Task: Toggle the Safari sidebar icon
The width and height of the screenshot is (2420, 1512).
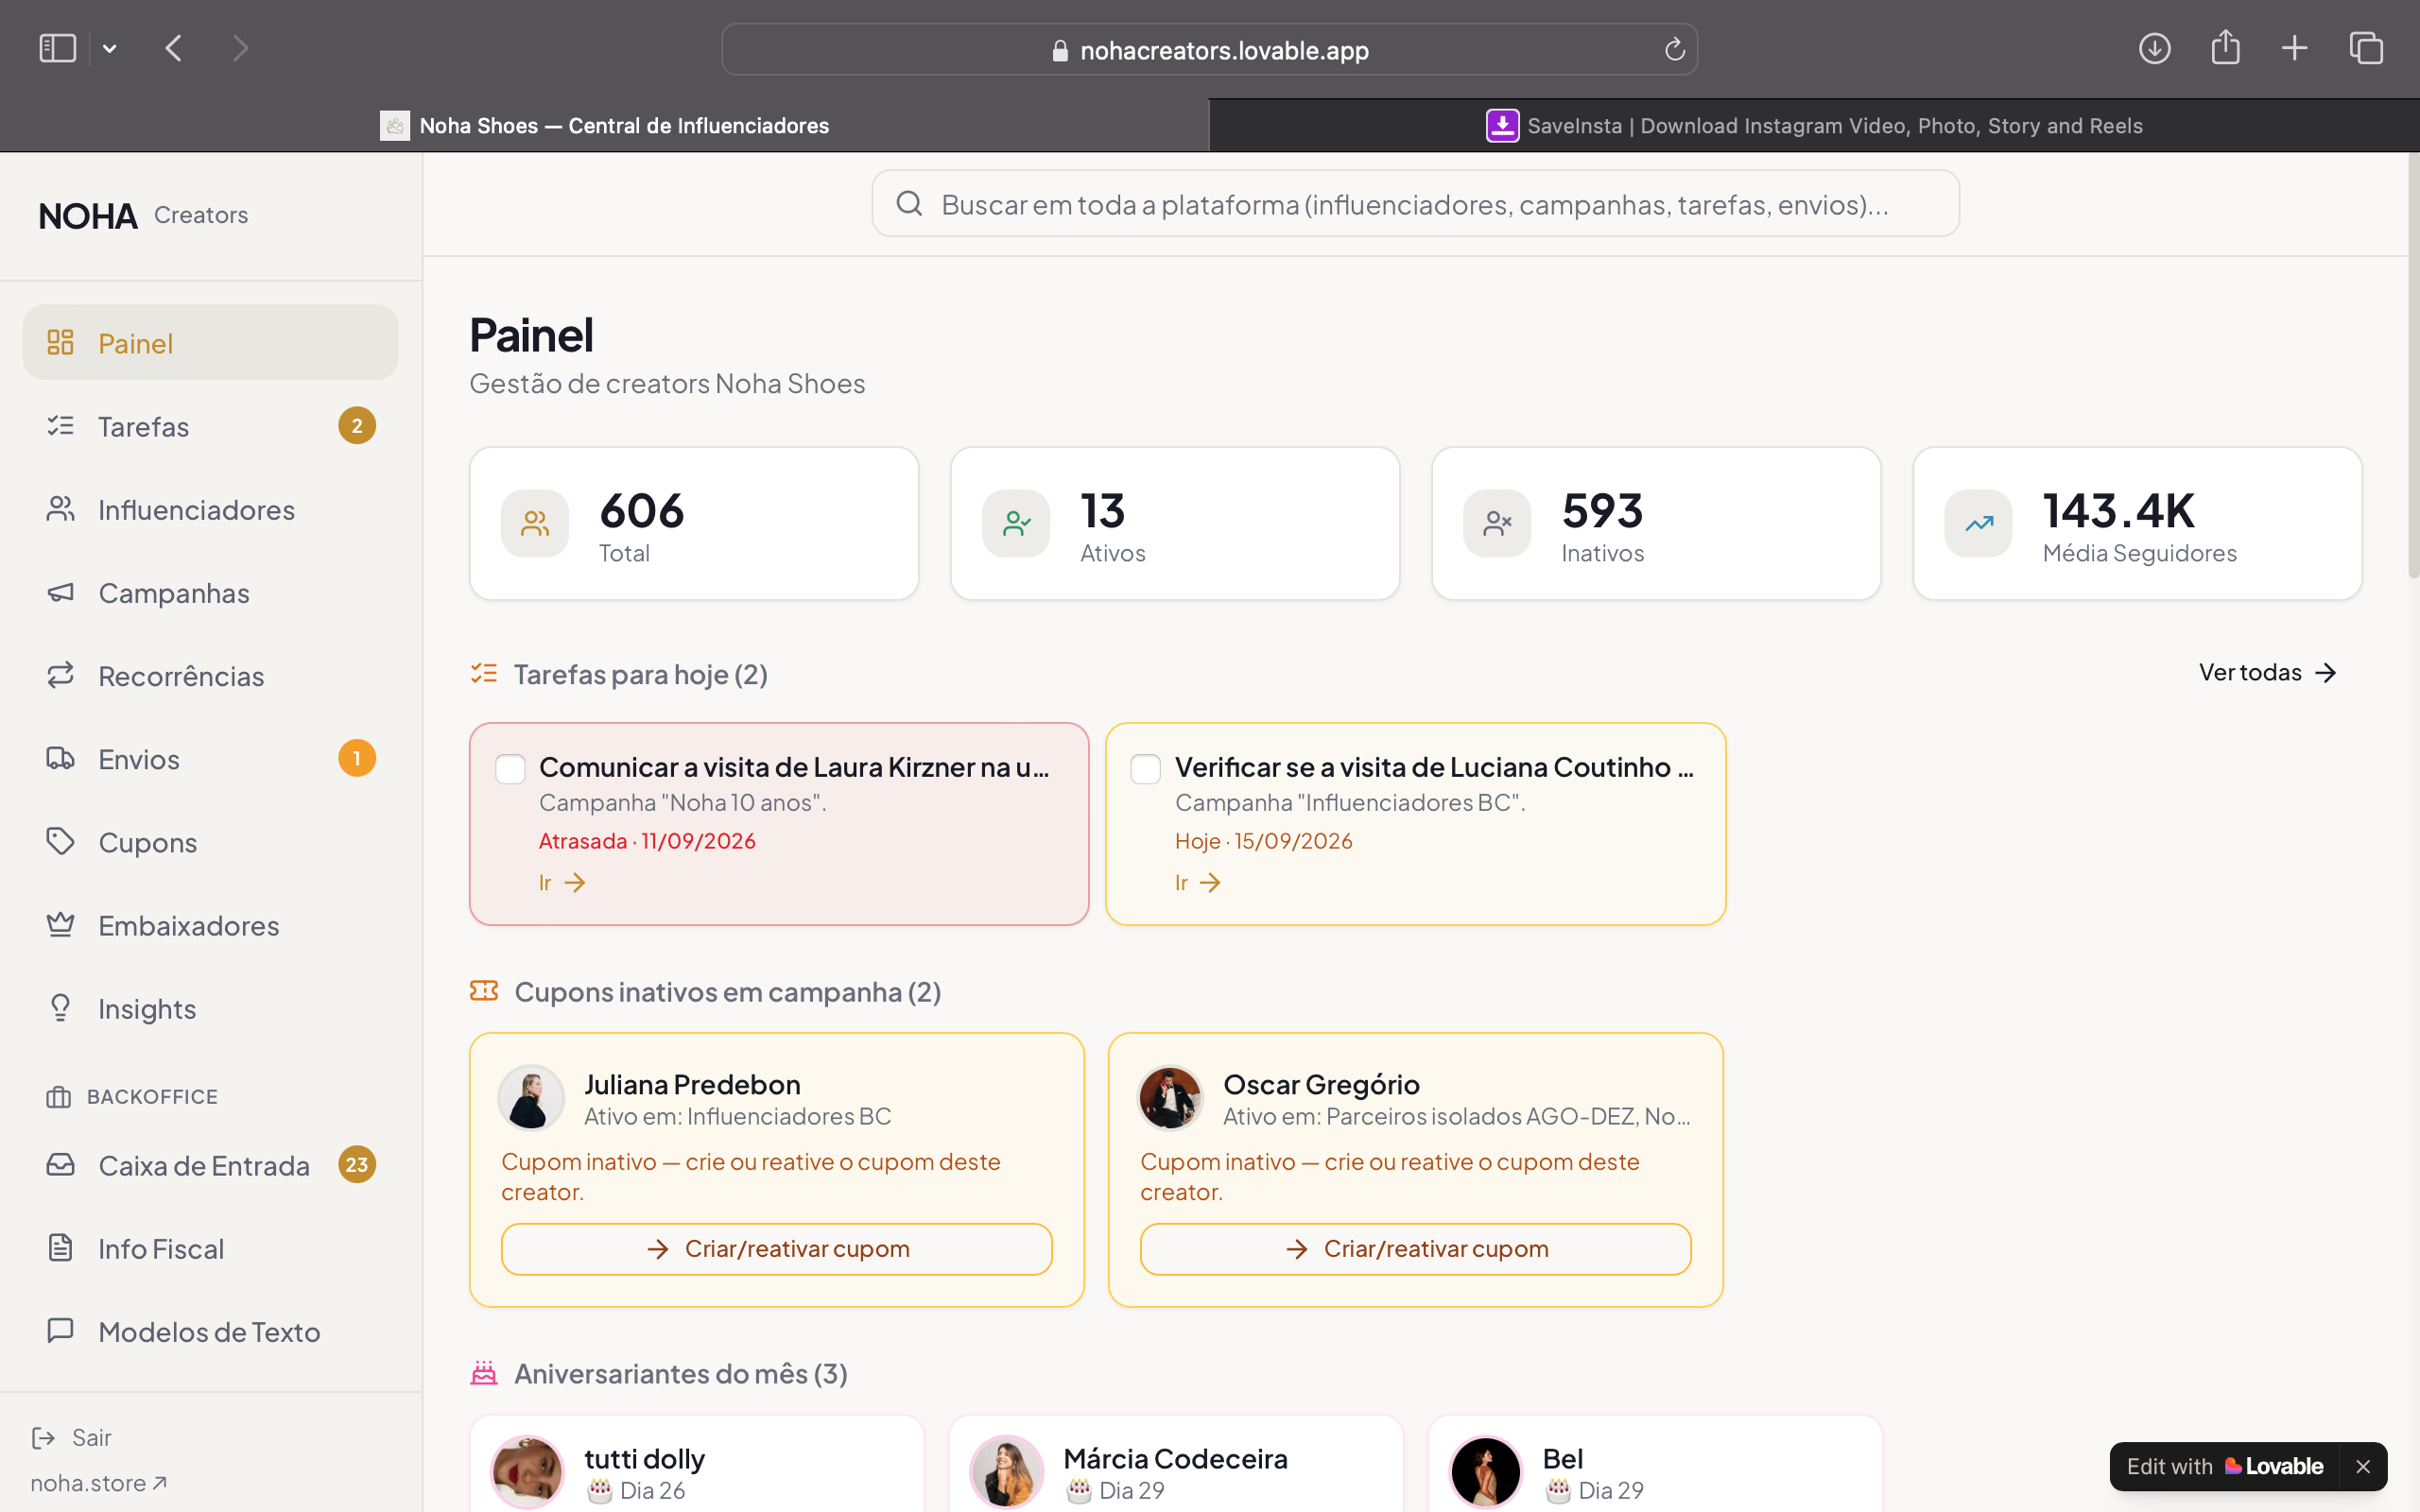Action: 57,48
